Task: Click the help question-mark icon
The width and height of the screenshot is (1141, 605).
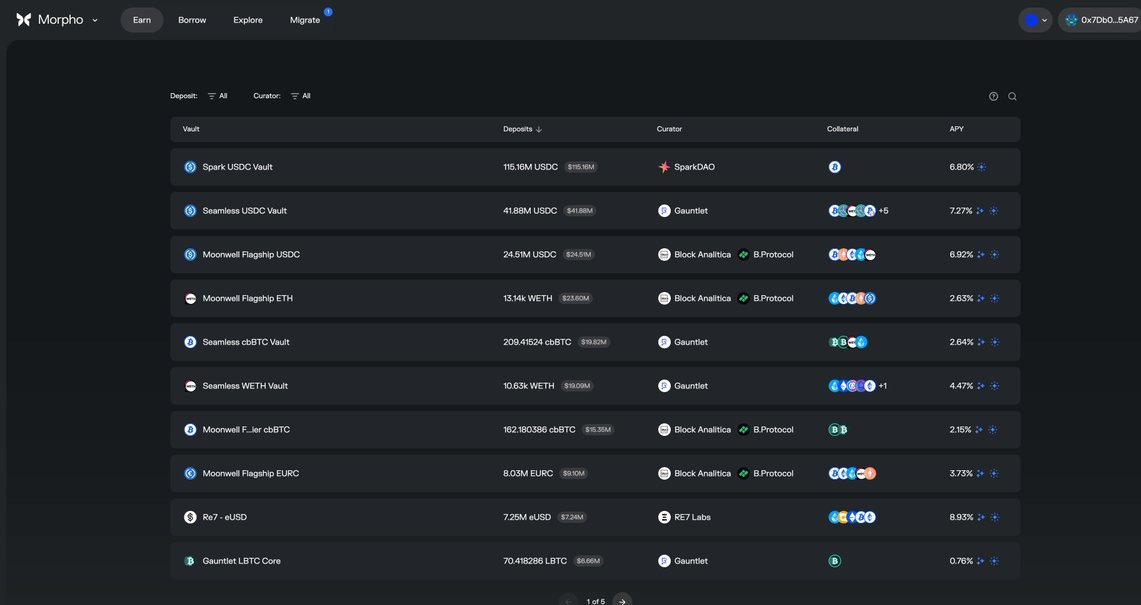Action: pyautogui.click(x=993, y=96)
